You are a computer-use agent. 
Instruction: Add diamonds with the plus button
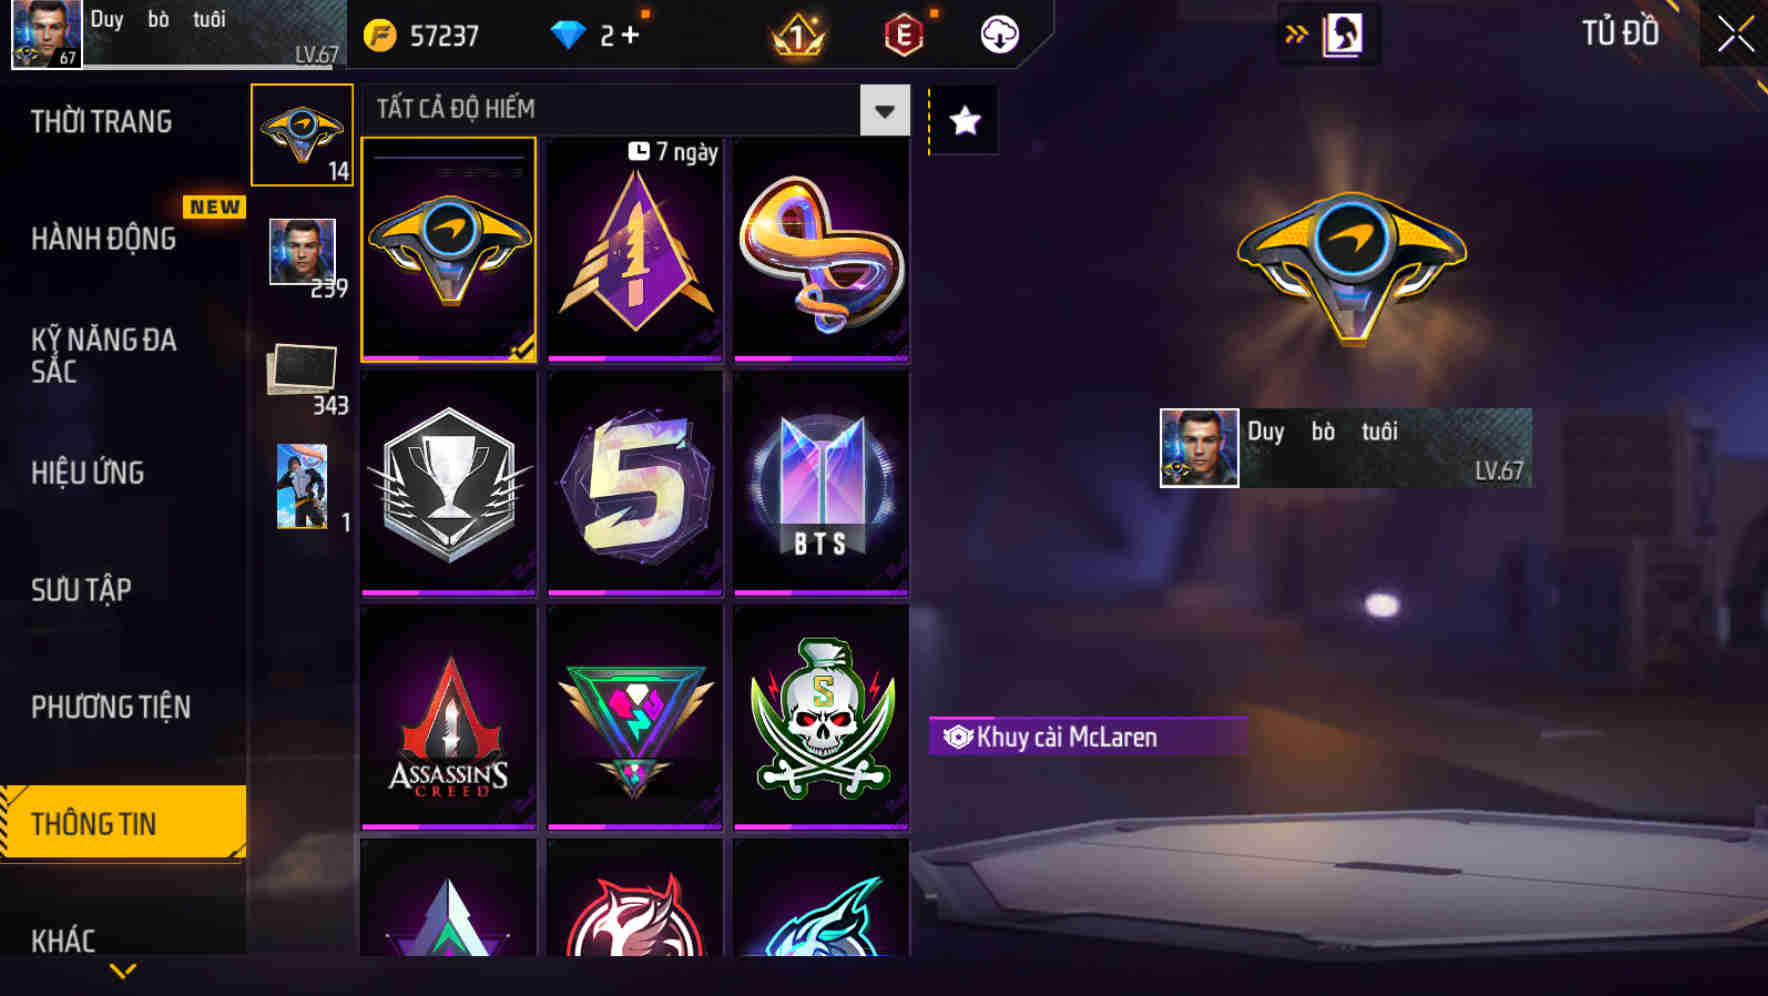pyautogui.click(x=630, y=36)
